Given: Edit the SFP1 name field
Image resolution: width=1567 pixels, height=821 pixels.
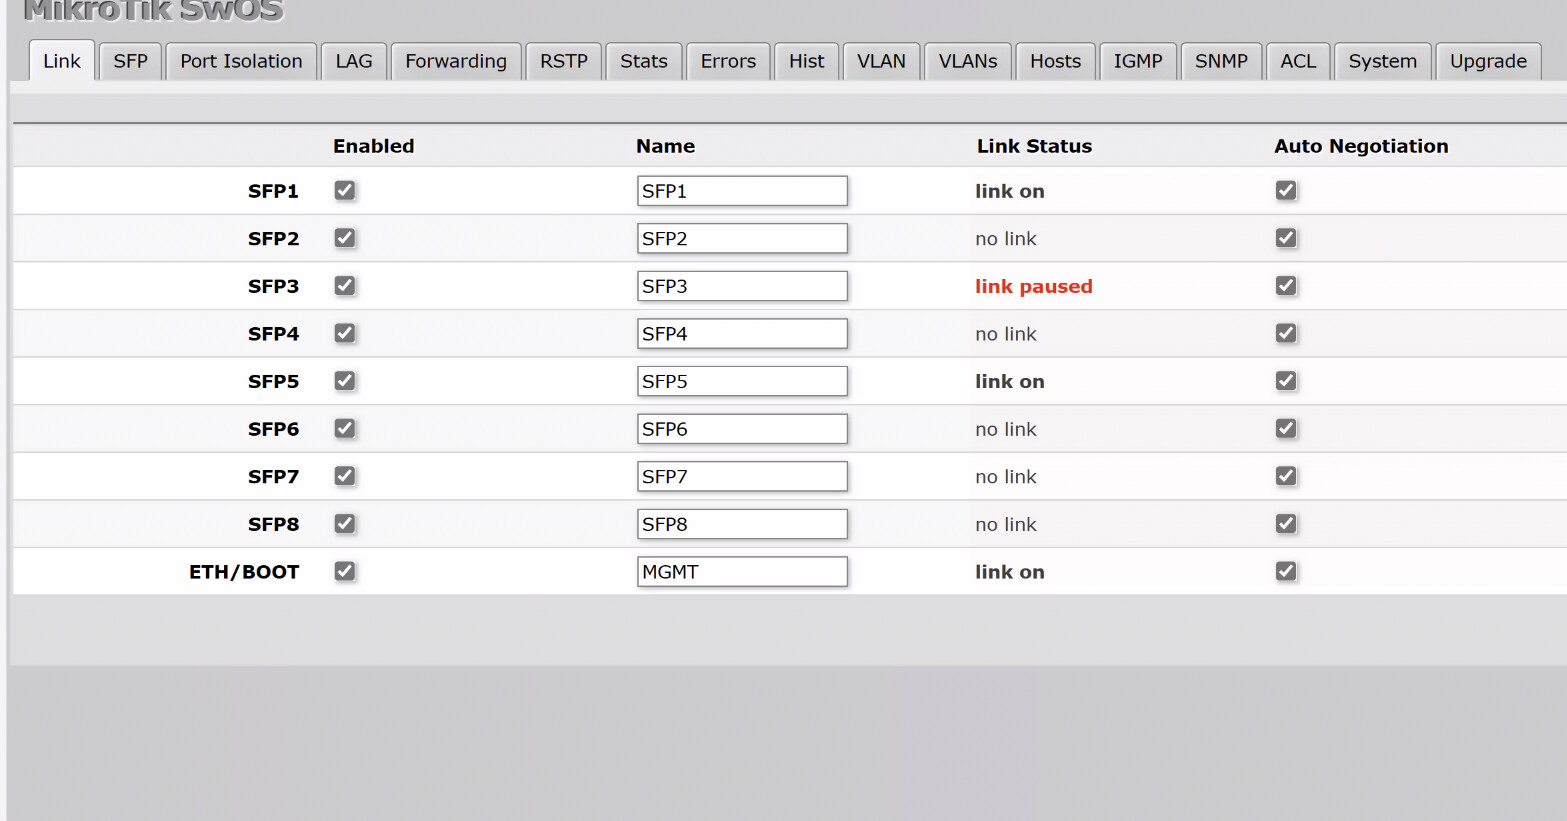Looking at the screenshot, I should (x=742, y=191).
